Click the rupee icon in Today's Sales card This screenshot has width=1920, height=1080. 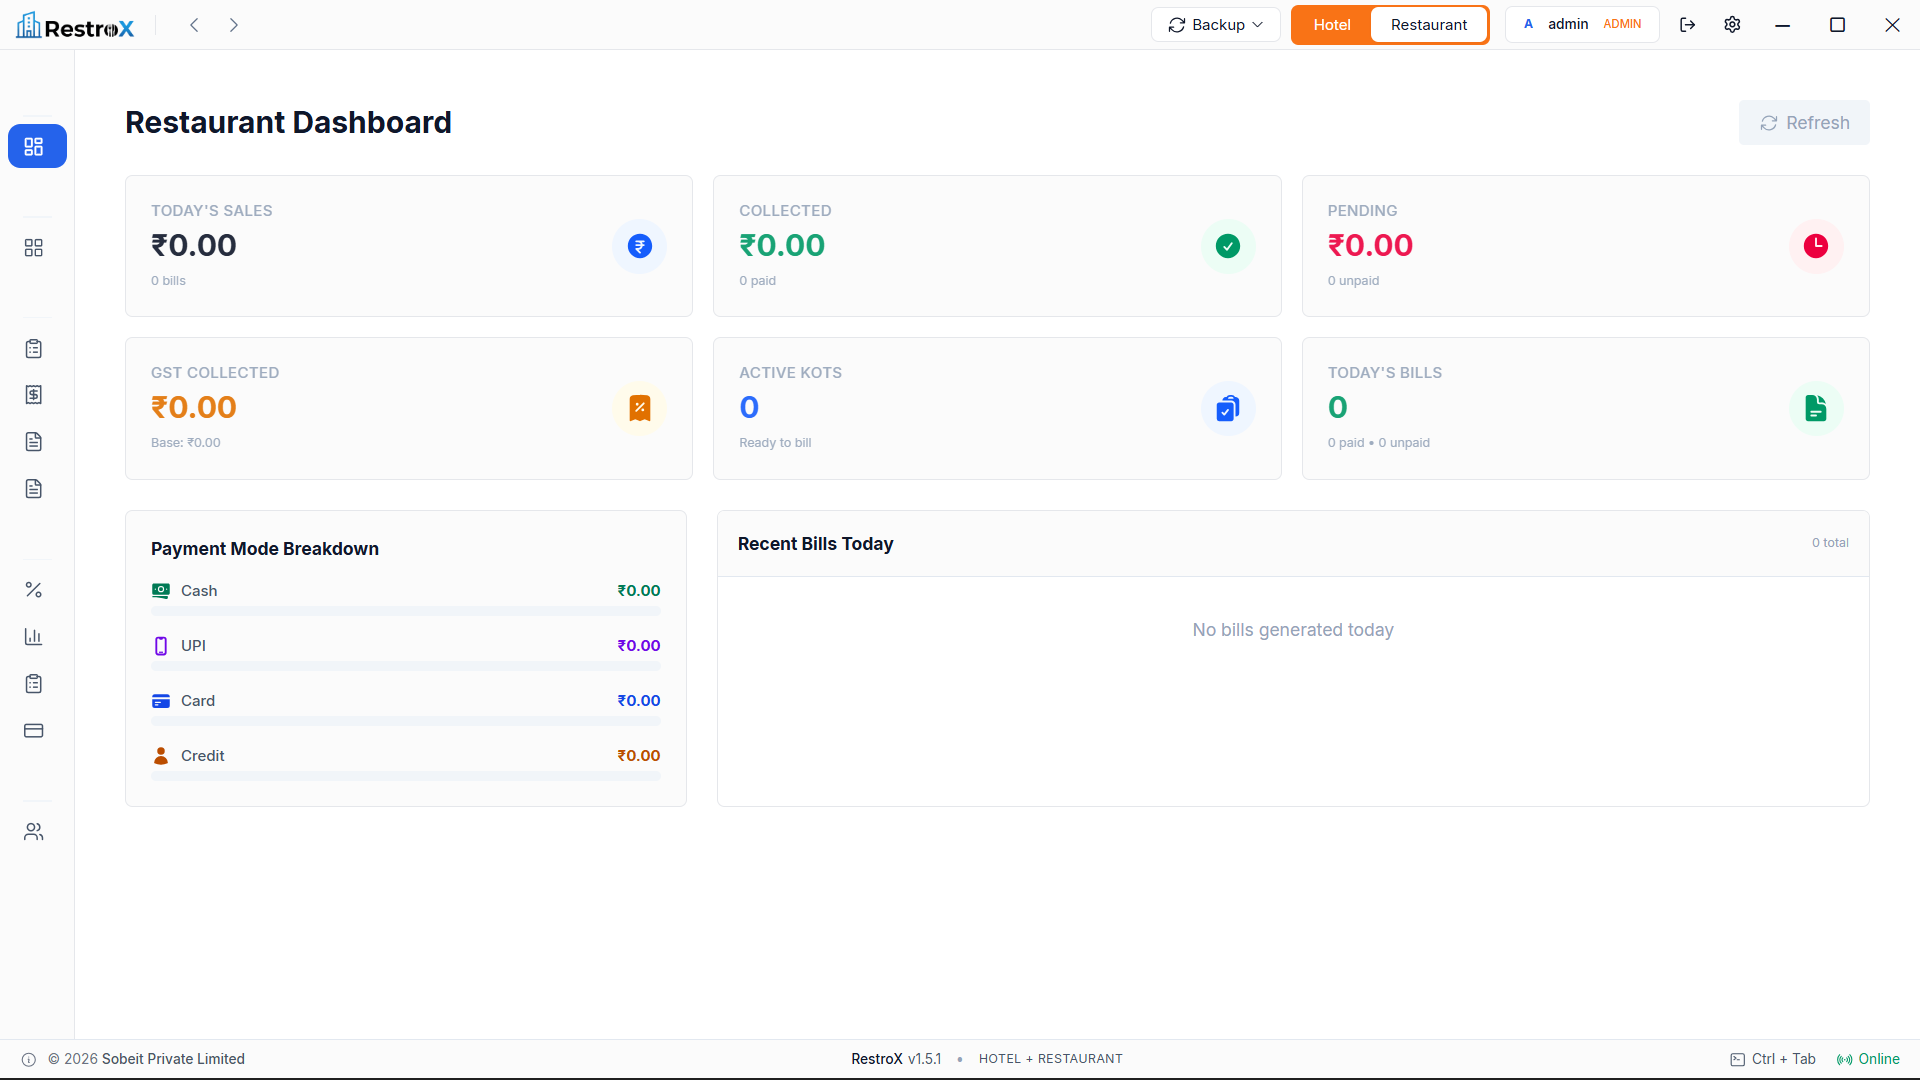click(x=640, y=246)
